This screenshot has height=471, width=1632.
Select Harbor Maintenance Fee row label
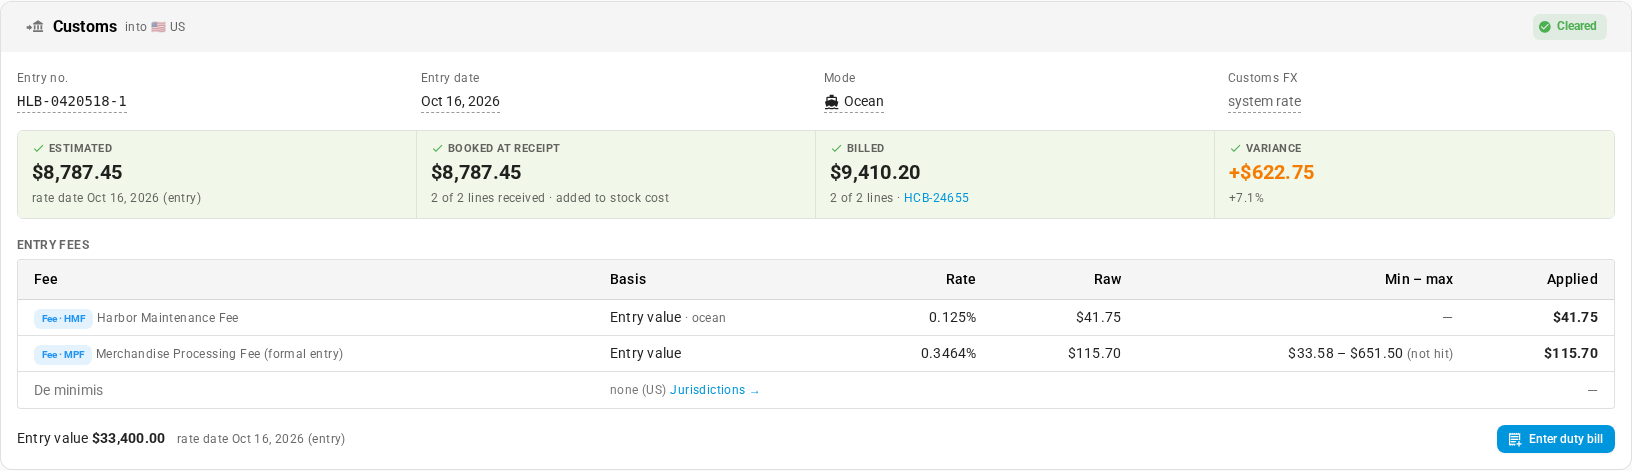(167, 318)
